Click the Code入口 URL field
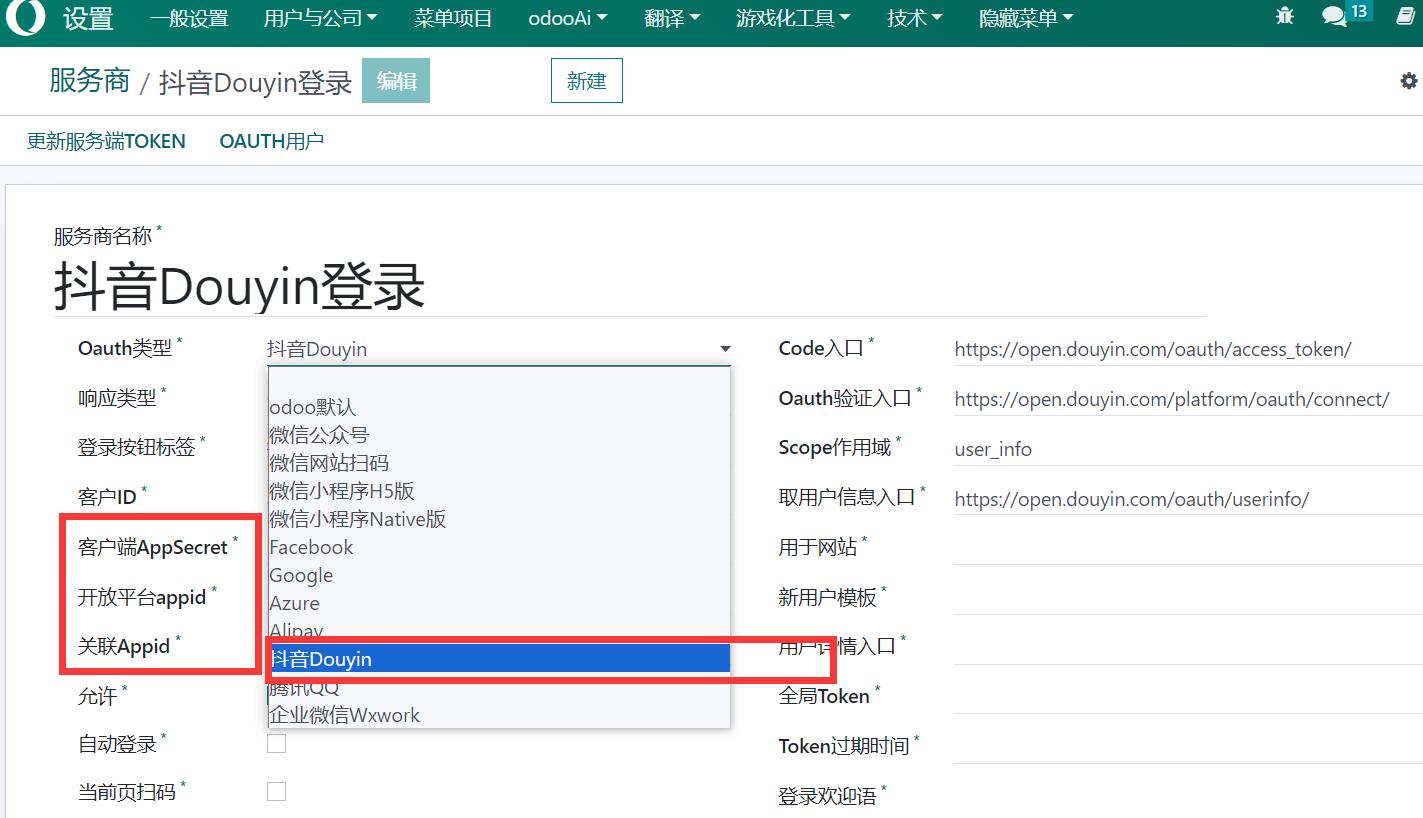This screenshot has width=1423, height=818. (x=1188, y=349)
